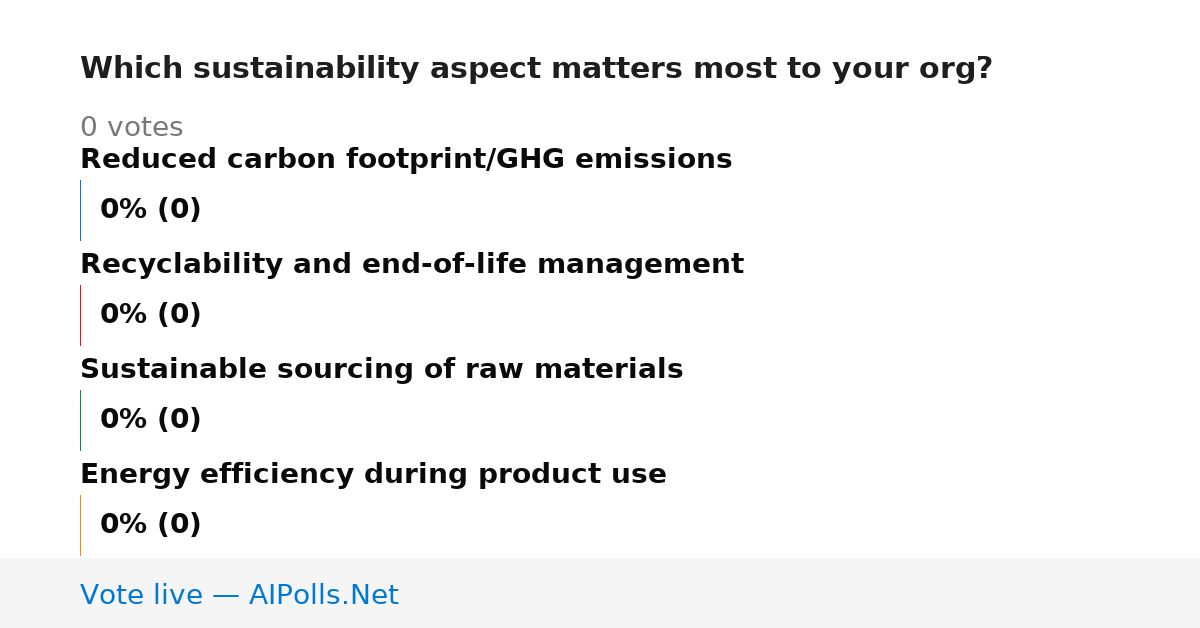Click the 0% (0) result under sustainable sourcing
Viewport: 1200px width, 628px height.
151,420
